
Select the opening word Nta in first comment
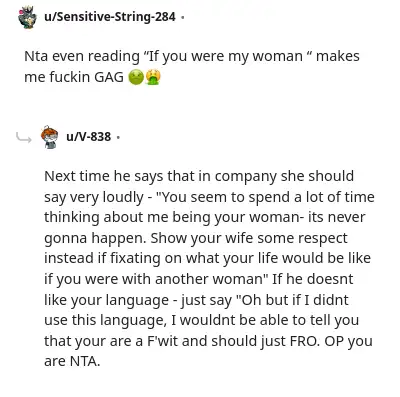click(x=36, y=56)
